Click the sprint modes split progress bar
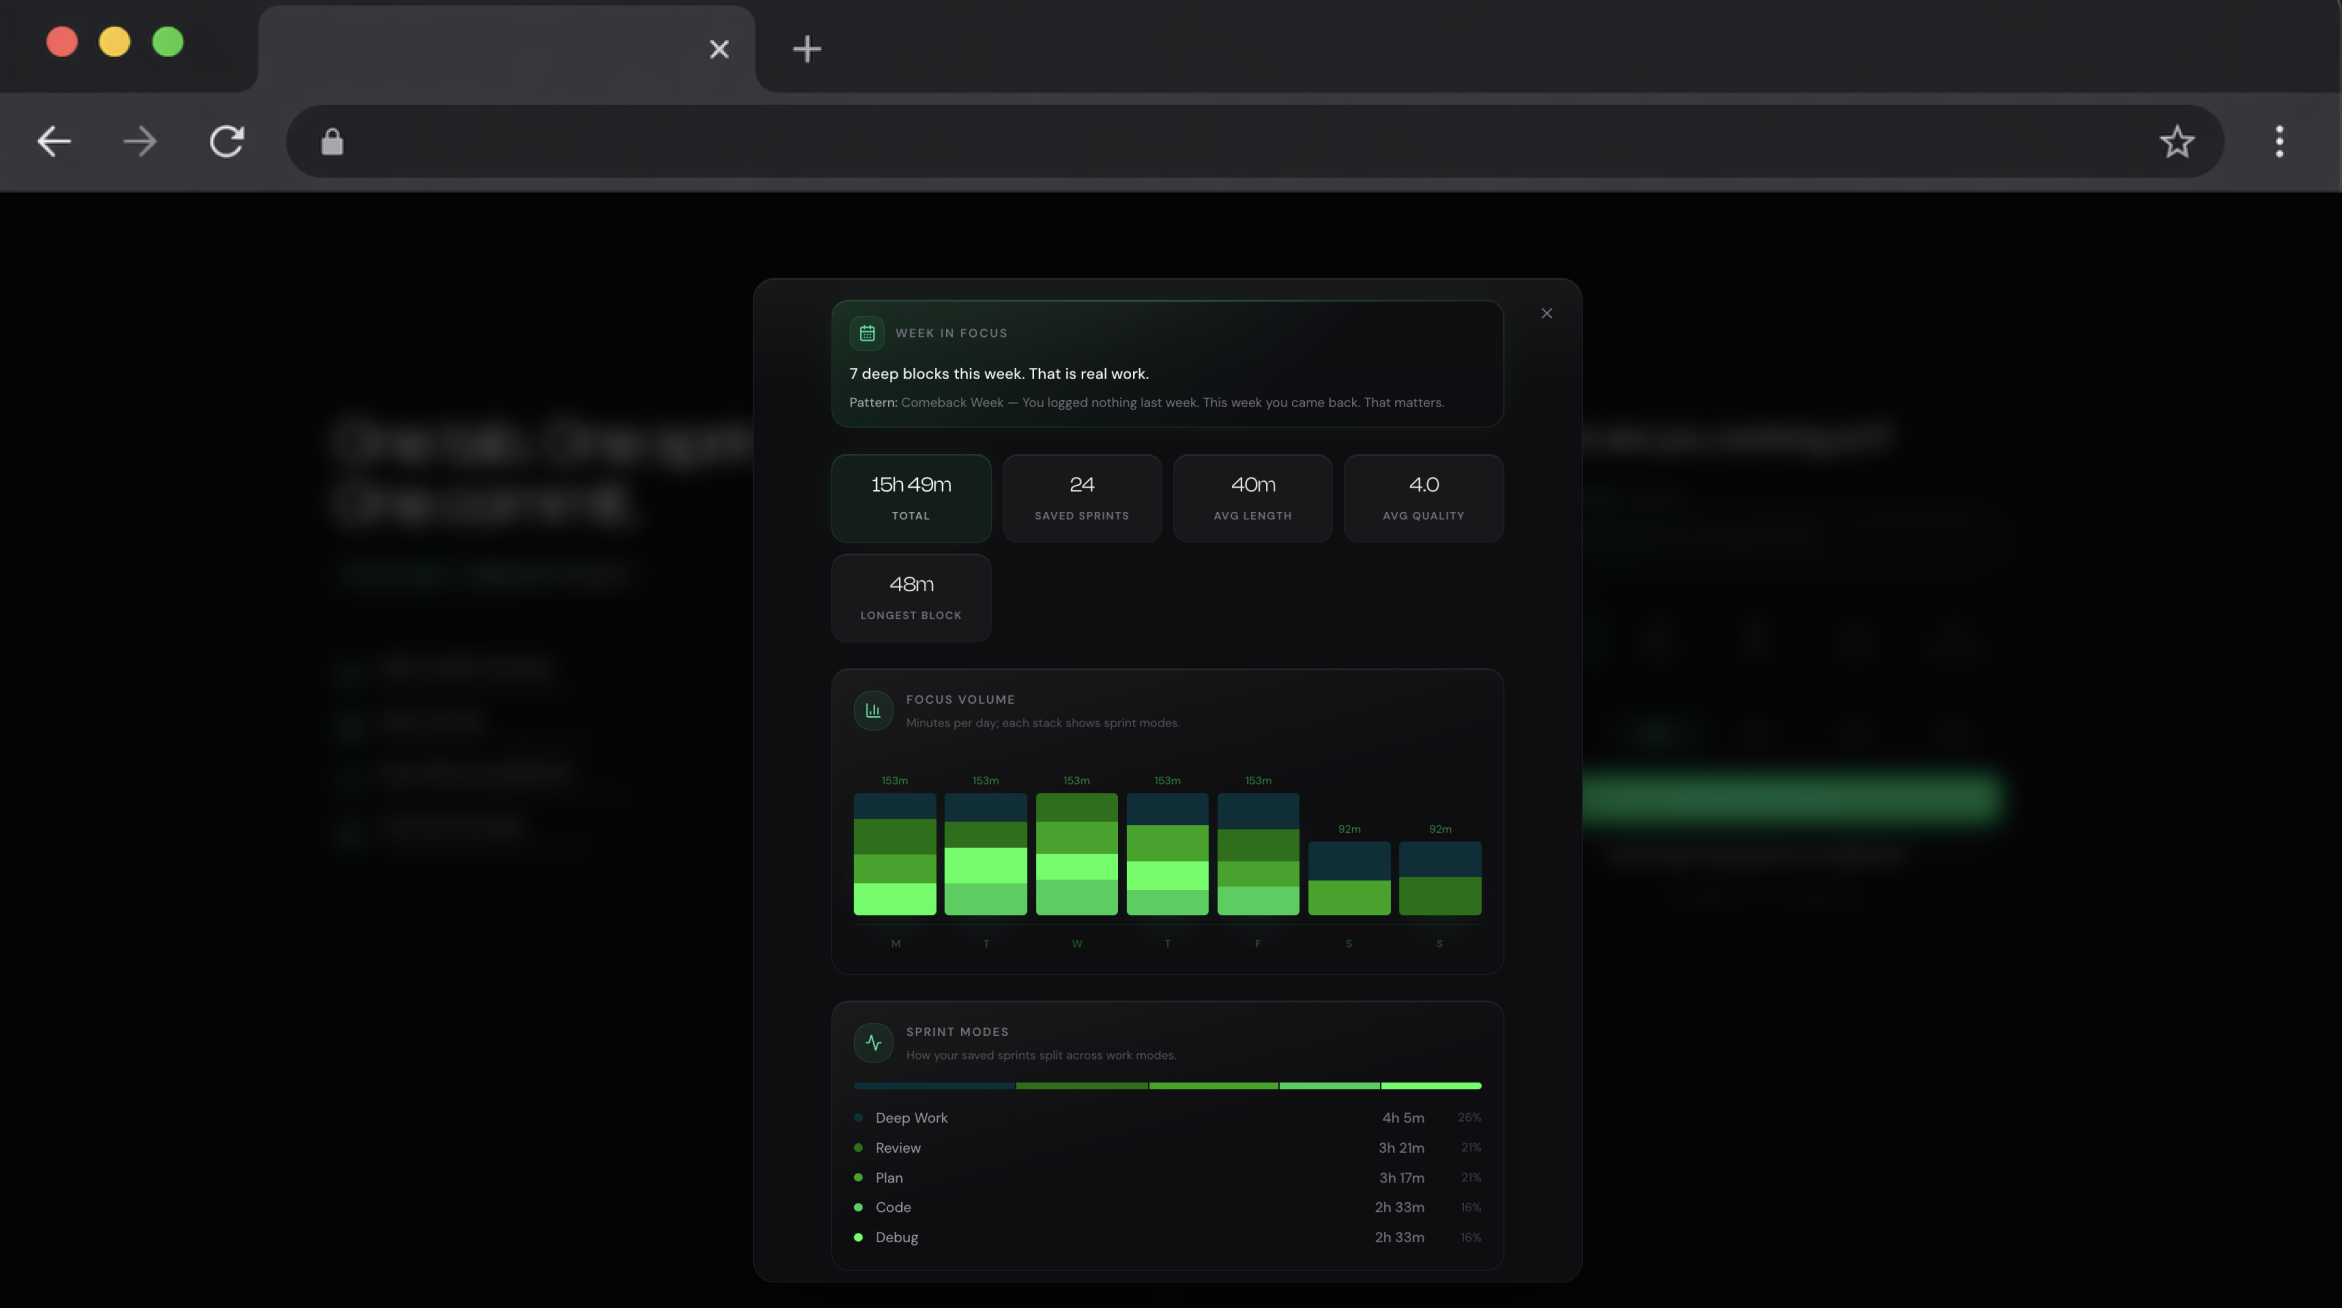 [1166, 1085]
